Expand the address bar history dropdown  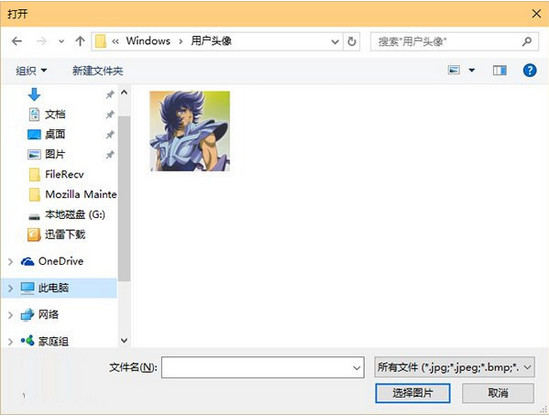(335, 42)
